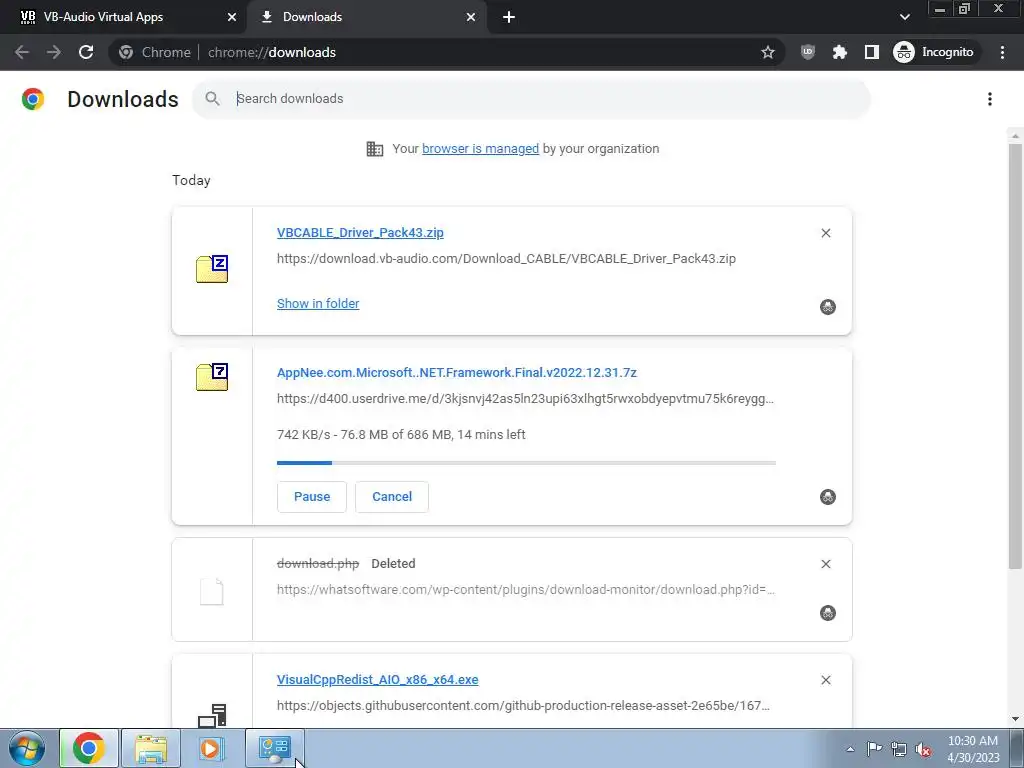This screenshot has height=768, width=1024.
Task: Click the AppNee download progress bar
Action: pos(526,463)
